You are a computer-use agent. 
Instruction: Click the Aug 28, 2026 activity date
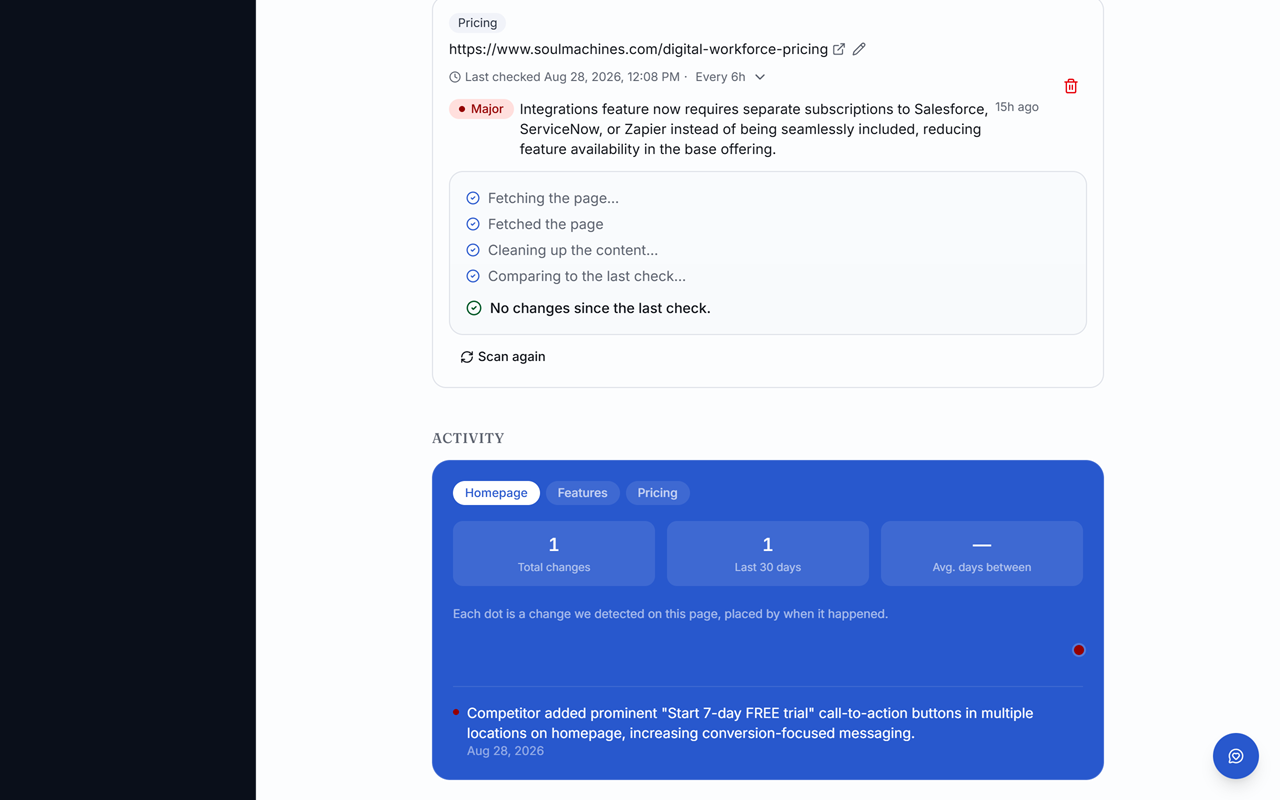coord(505,751)
